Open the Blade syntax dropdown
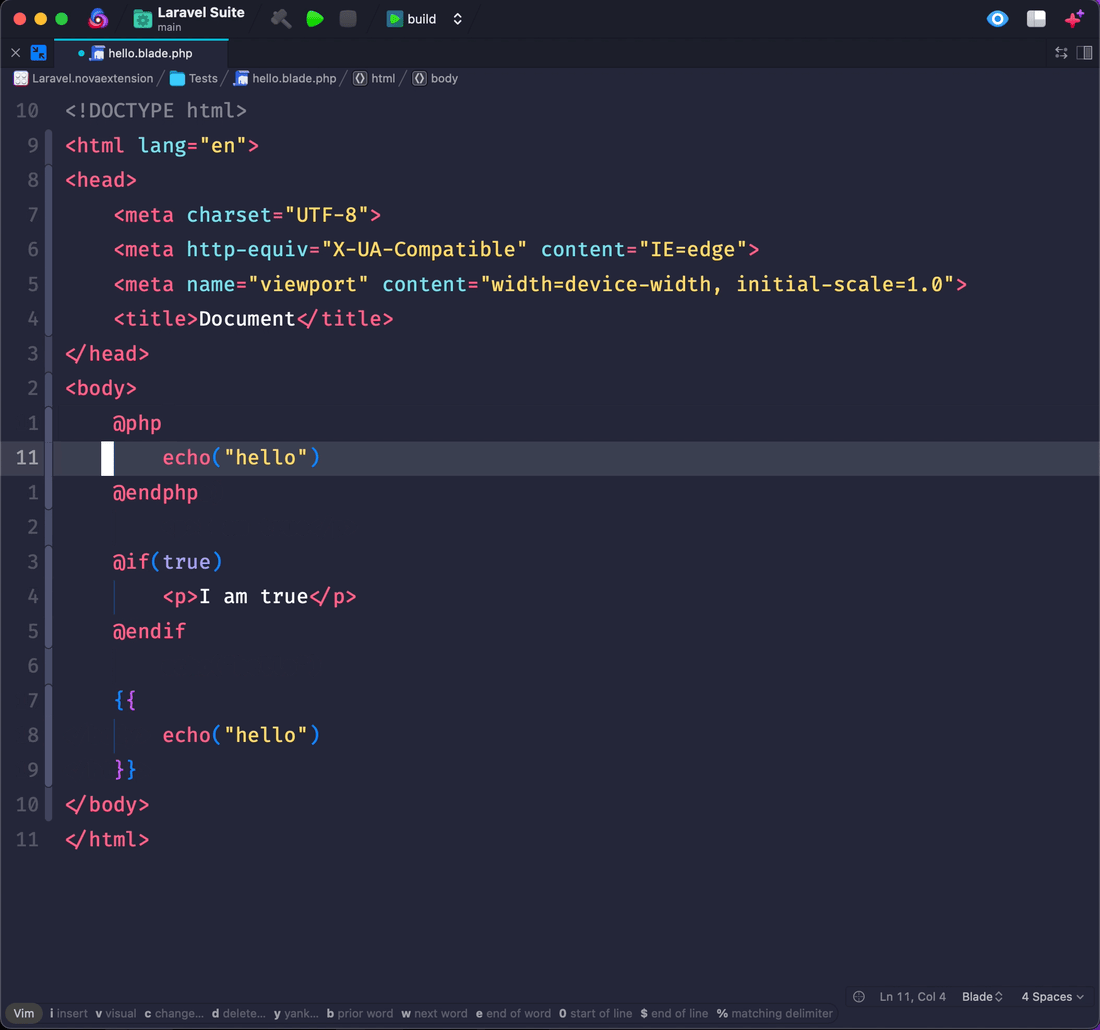The image size is (1100, 1030). [981, 996]
